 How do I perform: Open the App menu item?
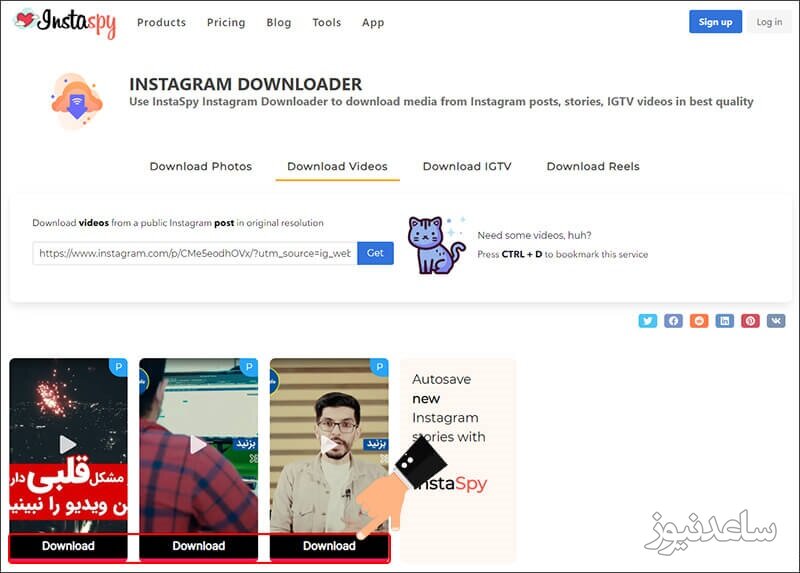pyautogui.click(x=373, y=22)
